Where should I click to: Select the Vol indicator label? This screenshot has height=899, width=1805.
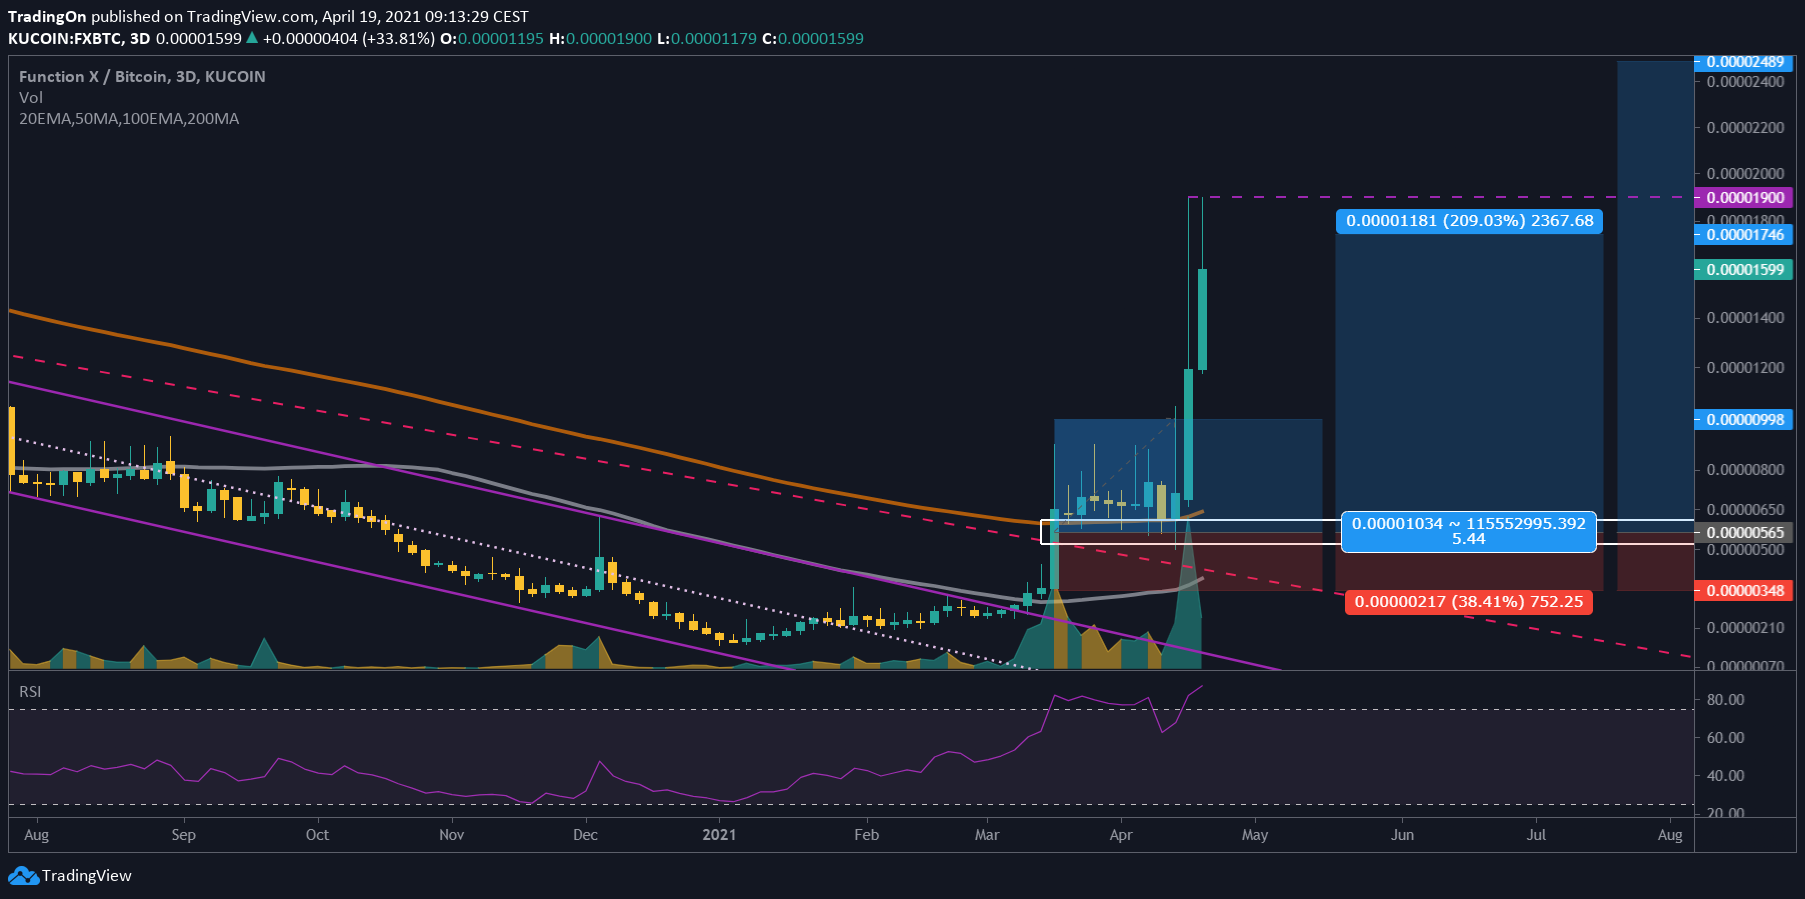(x=31, y=97)
